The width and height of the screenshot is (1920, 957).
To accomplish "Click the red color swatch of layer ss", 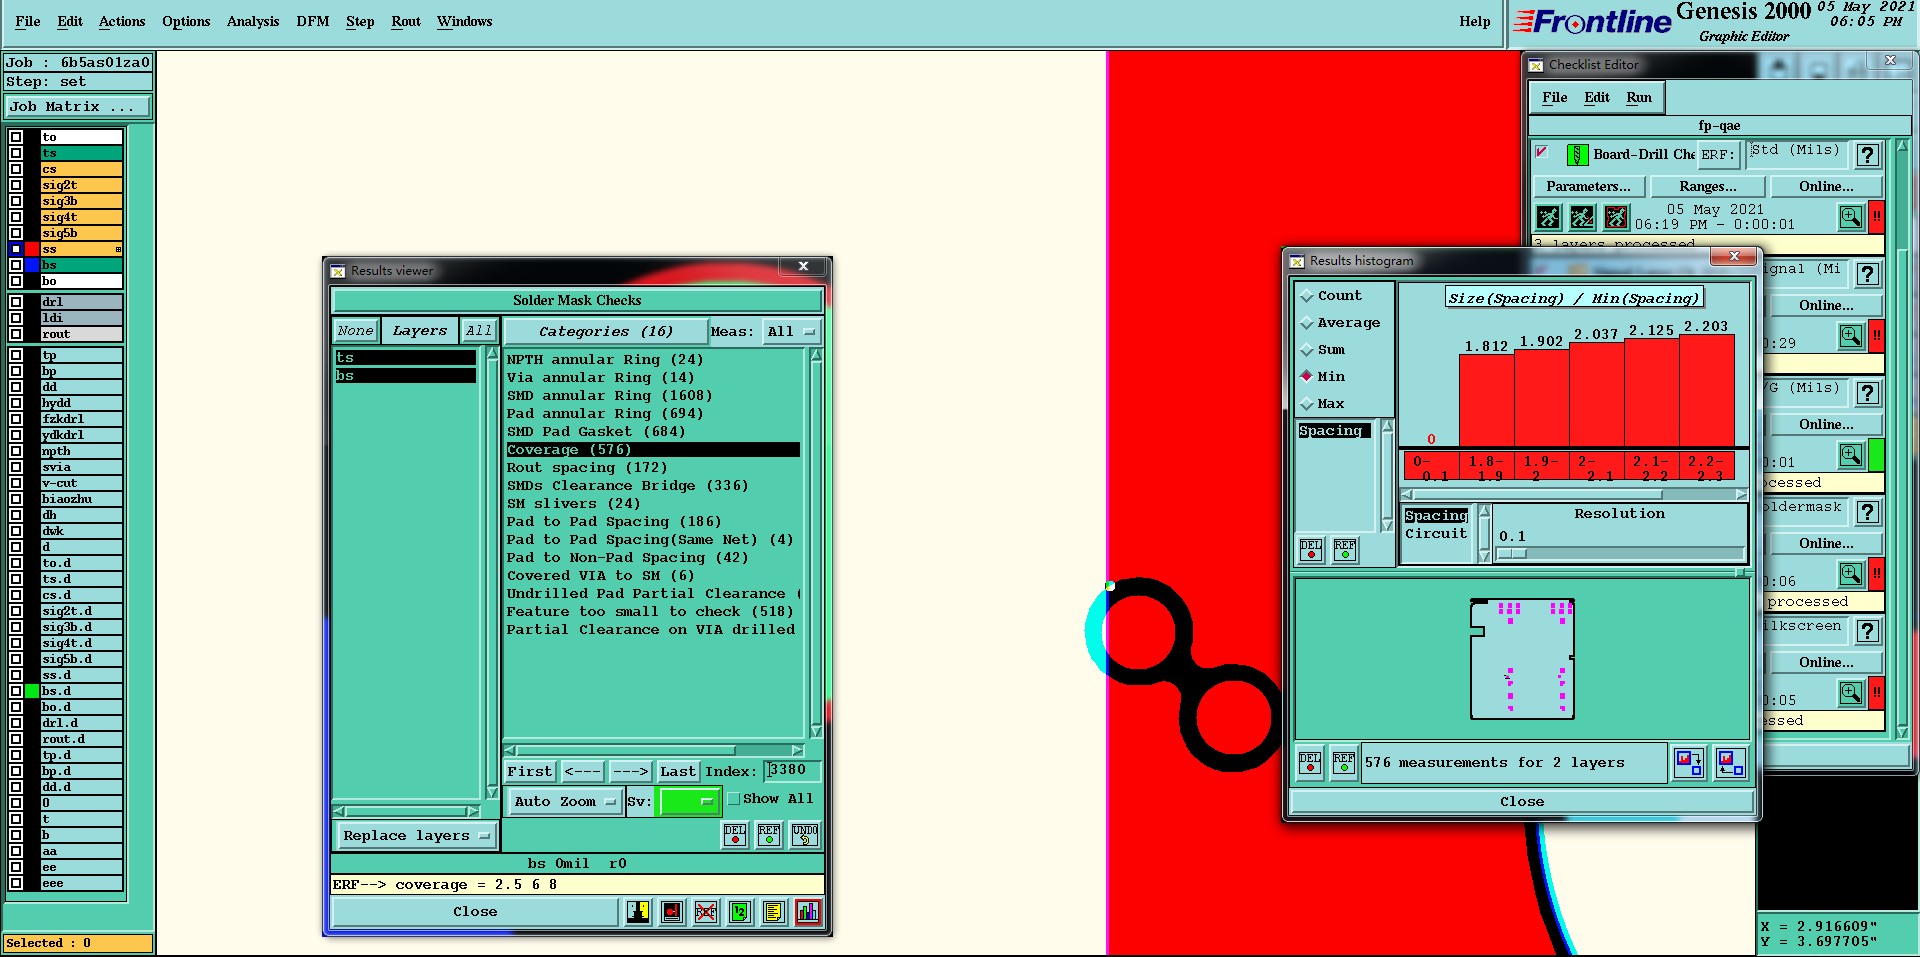I will 32,249.
